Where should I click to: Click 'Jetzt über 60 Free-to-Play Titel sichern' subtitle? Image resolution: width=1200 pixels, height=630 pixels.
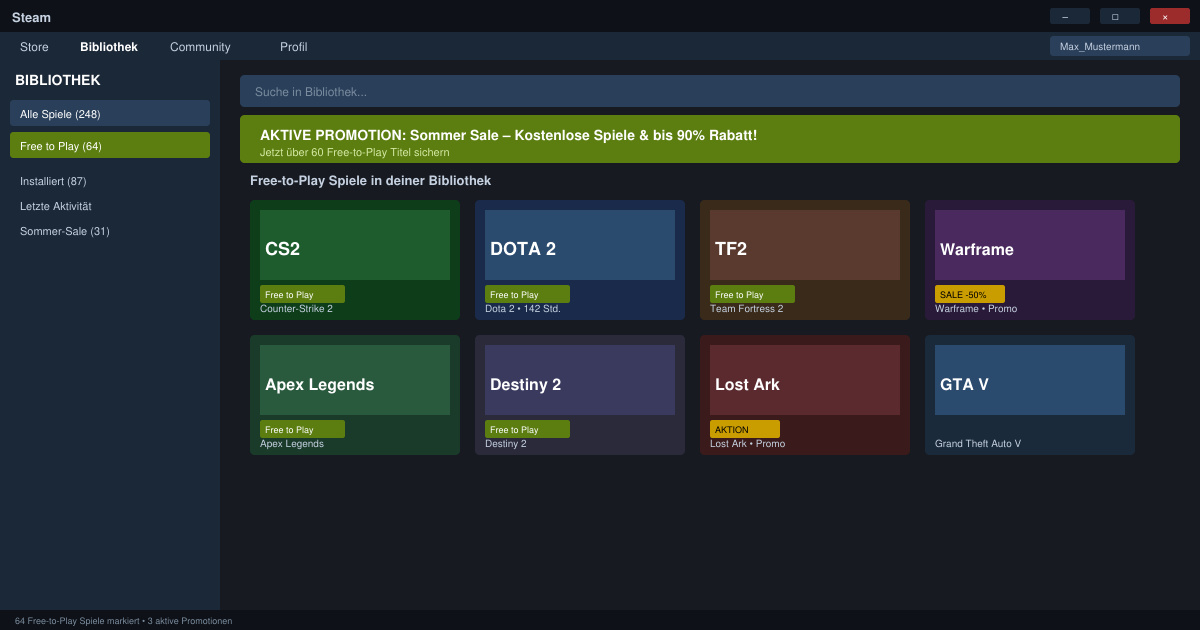tap(355, 152)
